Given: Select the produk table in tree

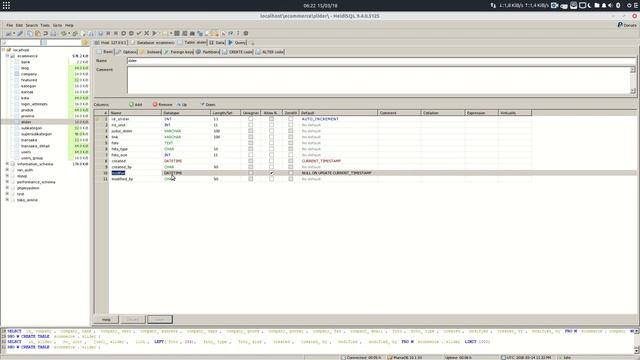Looking at the screenshot, I should 27,110.
